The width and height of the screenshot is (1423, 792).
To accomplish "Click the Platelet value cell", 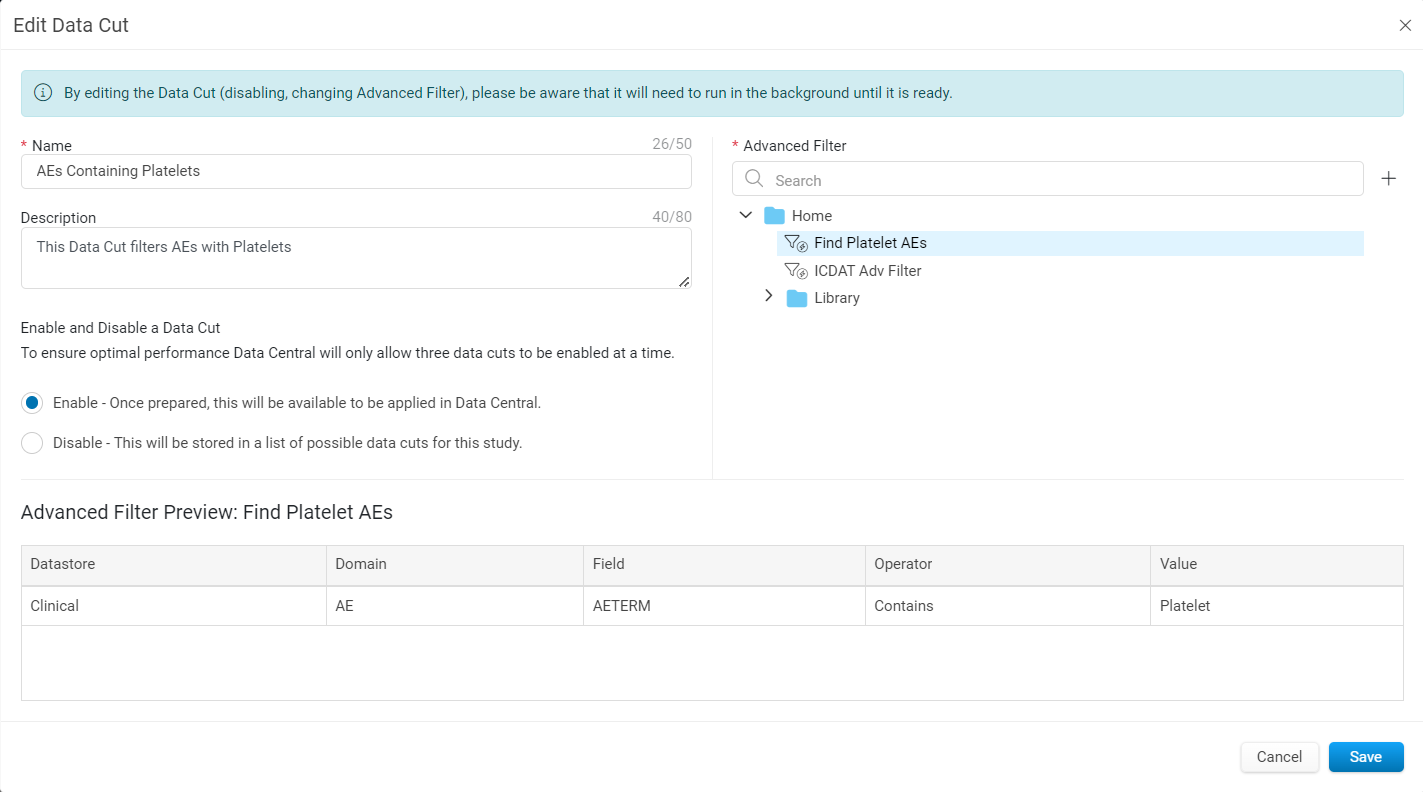I will (1277, 606).
